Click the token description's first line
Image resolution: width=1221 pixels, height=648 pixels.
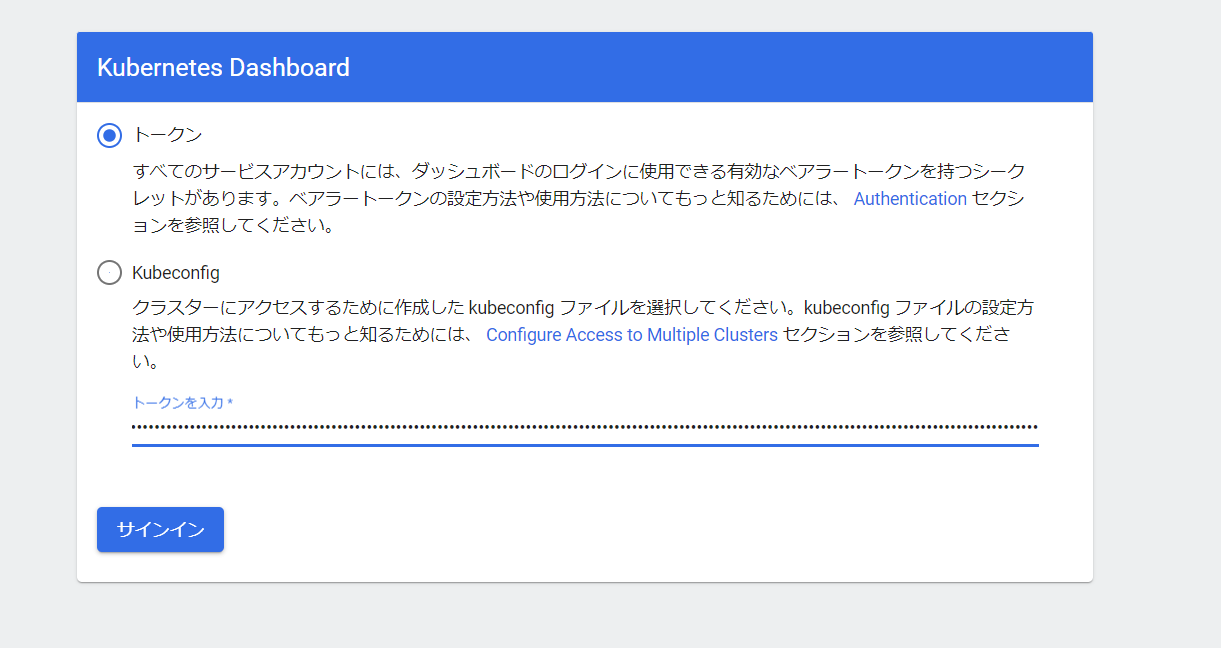pos(578,171)
